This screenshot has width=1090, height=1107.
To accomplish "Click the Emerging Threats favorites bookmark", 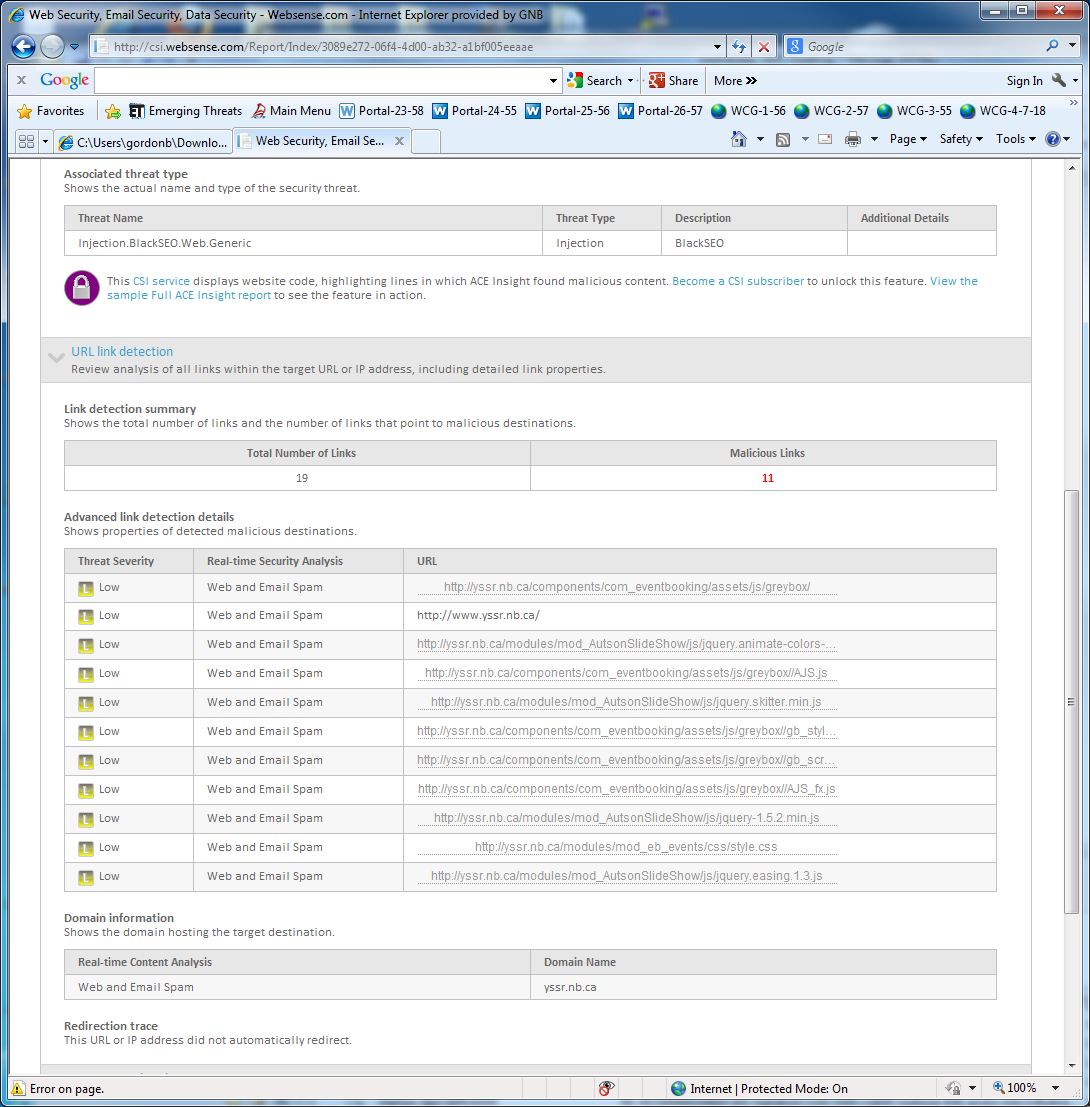I will pos(185,111).
